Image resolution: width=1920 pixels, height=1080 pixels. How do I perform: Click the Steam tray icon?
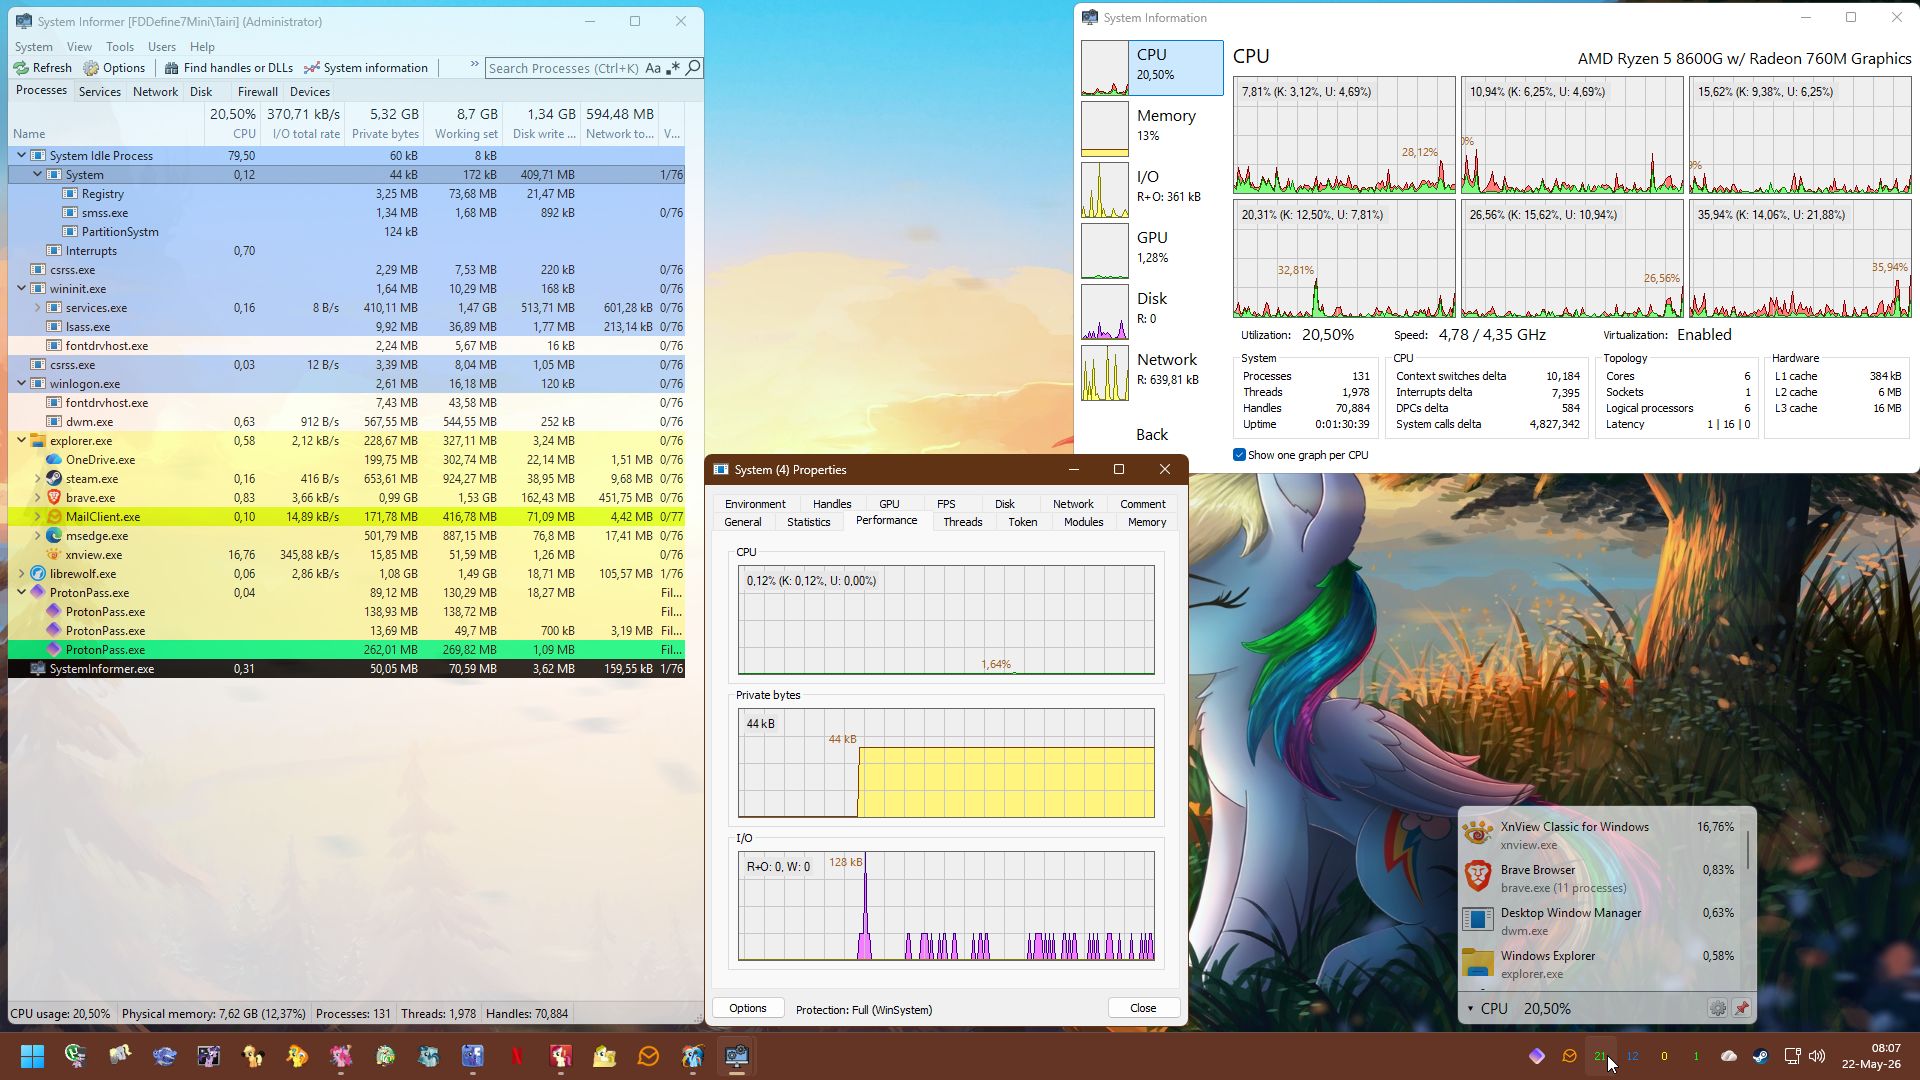pyautogui.click(x=1760, y=1056)
